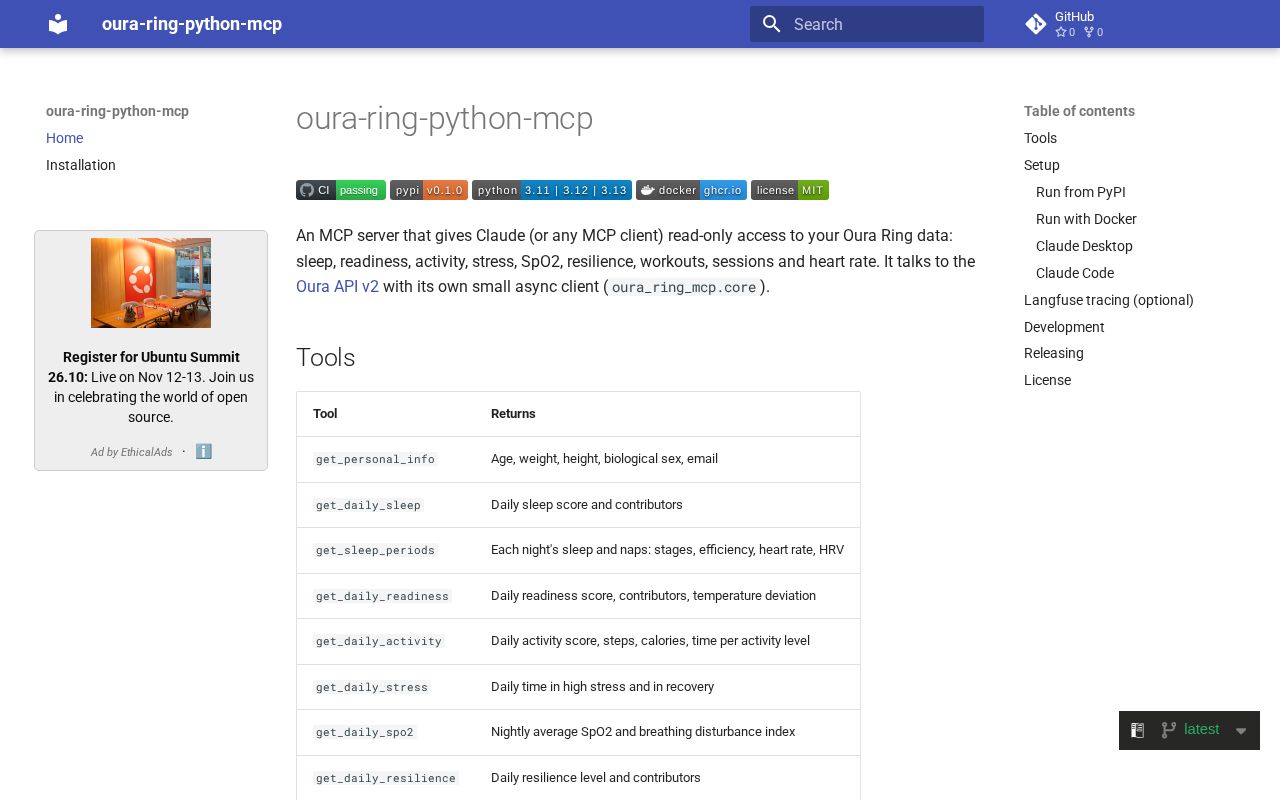Viewport: 1280px width, 800px height.
Task: Open the python versions badge
Action: 552,190
